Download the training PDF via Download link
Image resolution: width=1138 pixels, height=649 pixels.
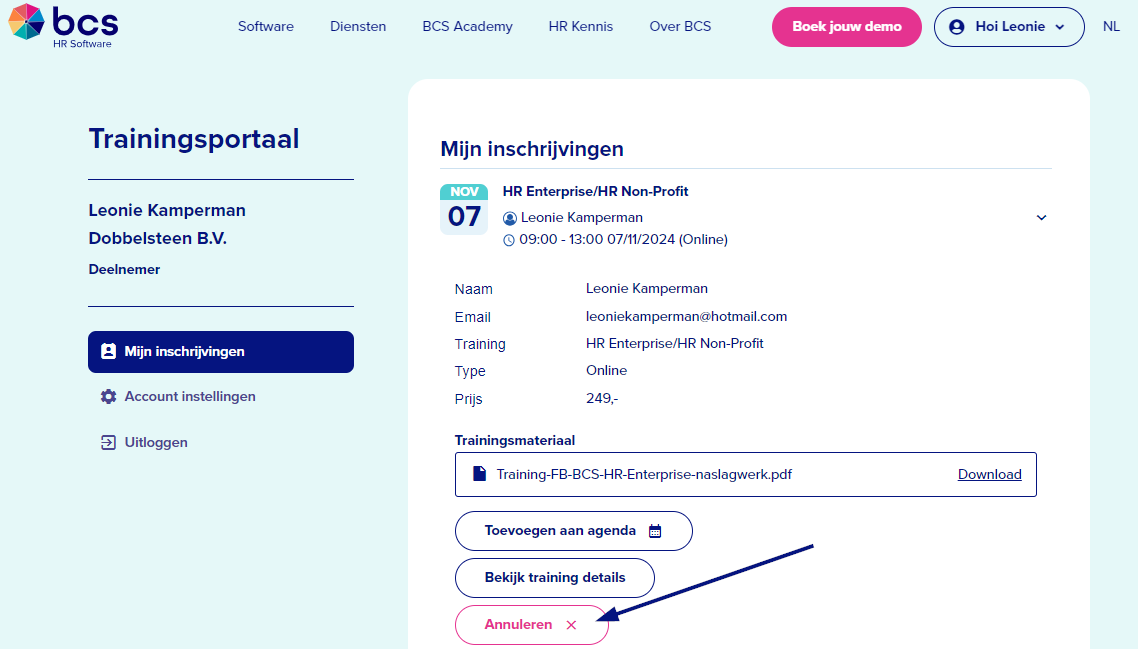pyautogui.click(x=989, y=474)
